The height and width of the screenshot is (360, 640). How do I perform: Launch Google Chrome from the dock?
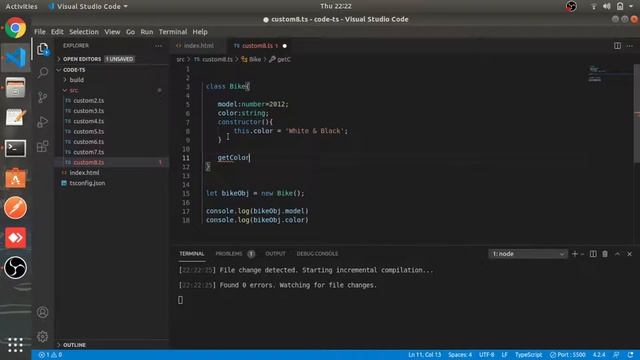pyautogui.click(x=16, y=28)
